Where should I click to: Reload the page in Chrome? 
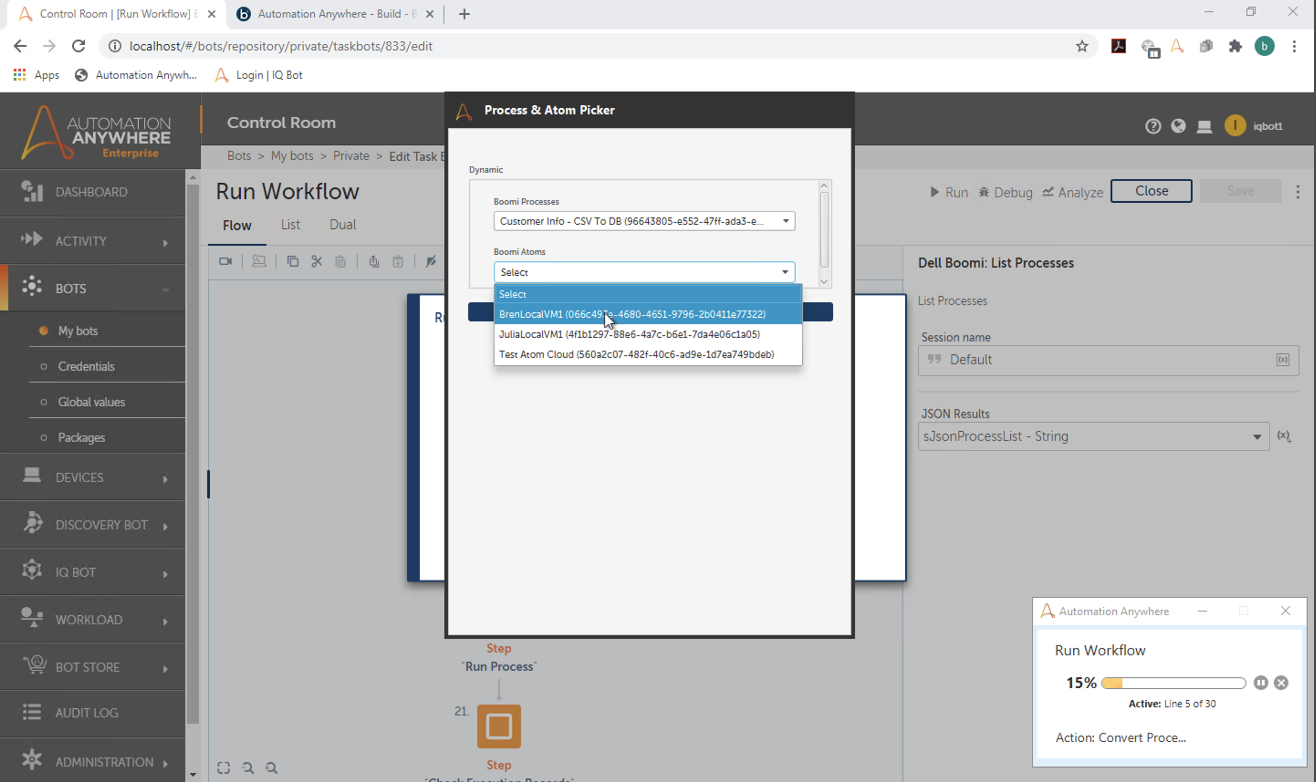tap(79, 46)
